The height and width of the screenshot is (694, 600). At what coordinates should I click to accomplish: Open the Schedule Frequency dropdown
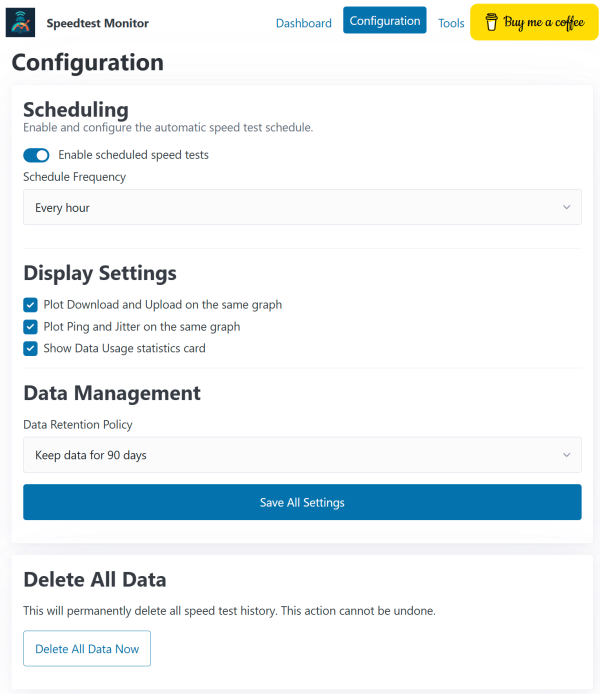point(301,208)
